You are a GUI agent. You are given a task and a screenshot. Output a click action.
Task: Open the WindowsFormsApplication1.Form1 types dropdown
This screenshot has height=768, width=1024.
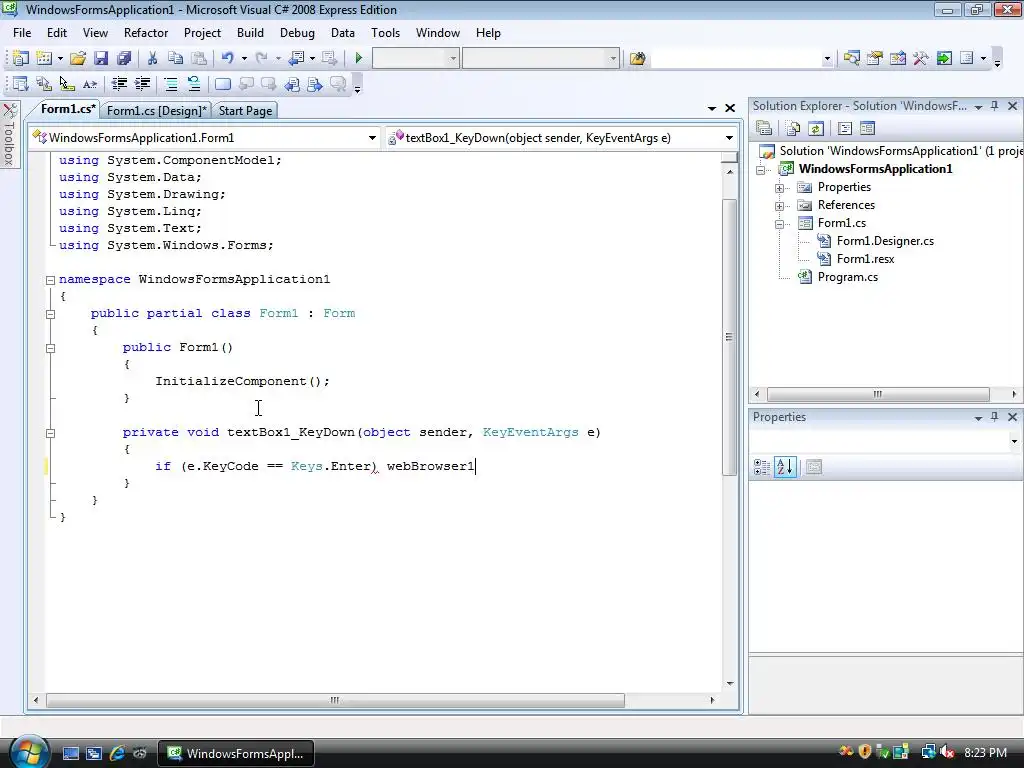[372, 138]
